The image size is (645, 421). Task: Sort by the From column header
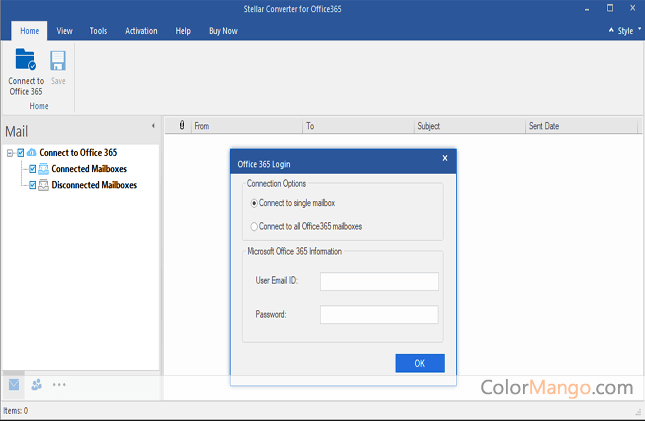click(247, 126)
